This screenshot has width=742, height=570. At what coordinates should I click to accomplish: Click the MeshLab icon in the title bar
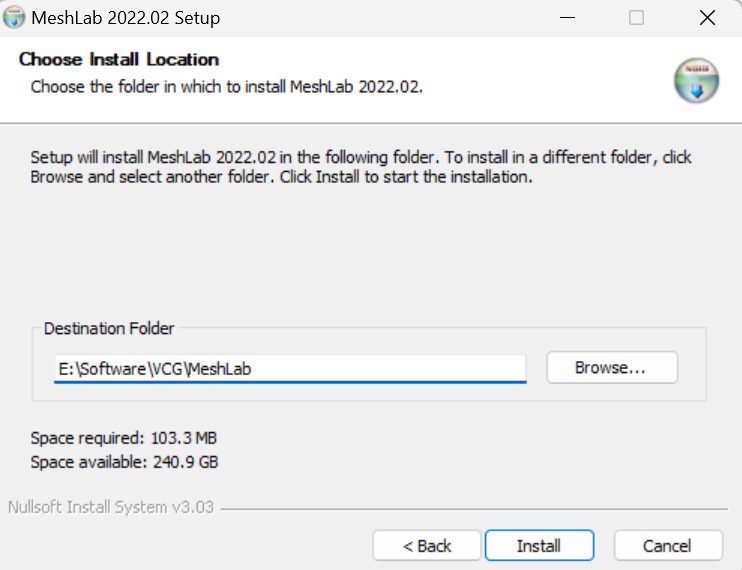pos(16,18)
